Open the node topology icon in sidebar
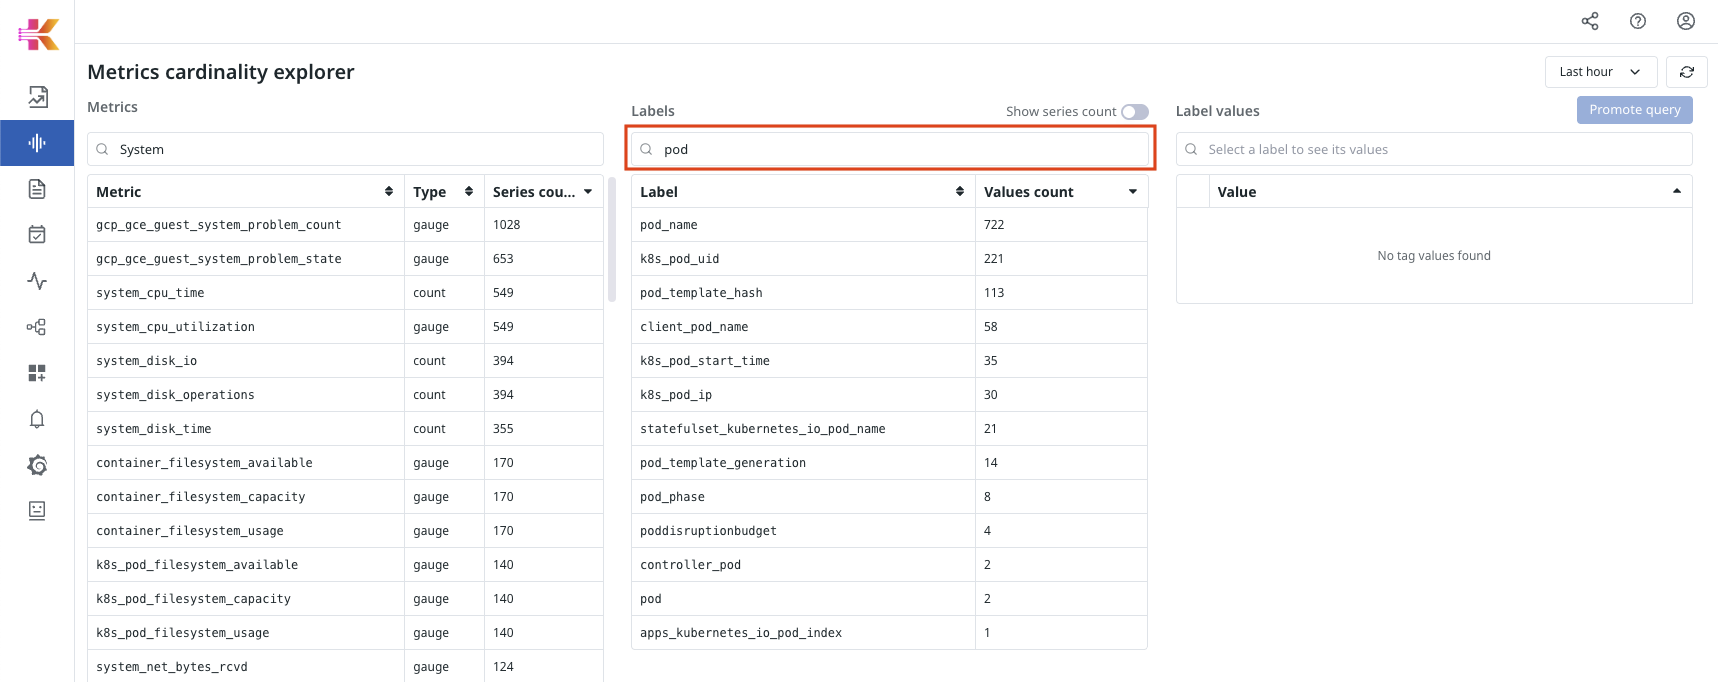This screenshot has height=682, width=1718. pyautogui.click(x=37, y=327)
